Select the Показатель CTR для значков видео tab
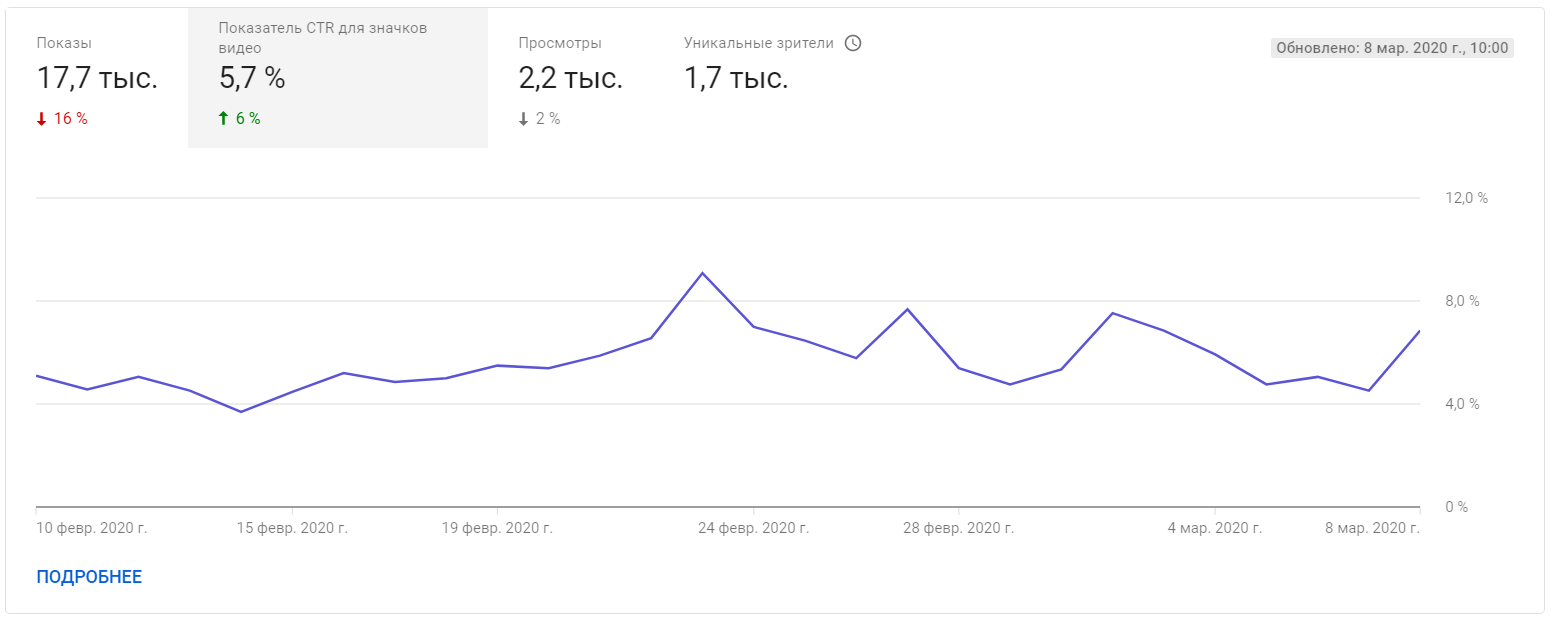Viewport: 1552px width, 619px height. pyautogui.click(x=337, y=78)
